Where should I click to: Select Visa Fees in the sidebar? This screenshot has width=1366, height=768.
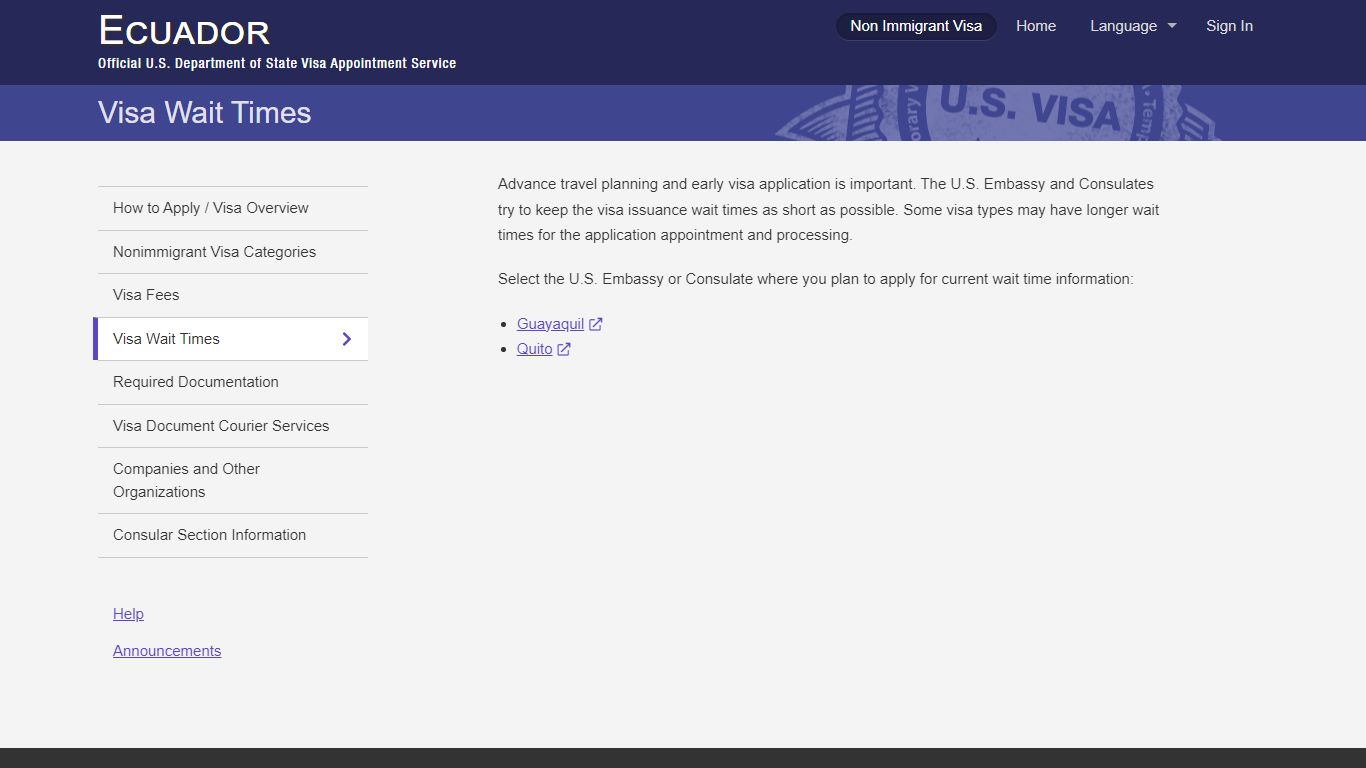[x=233, y=295]
